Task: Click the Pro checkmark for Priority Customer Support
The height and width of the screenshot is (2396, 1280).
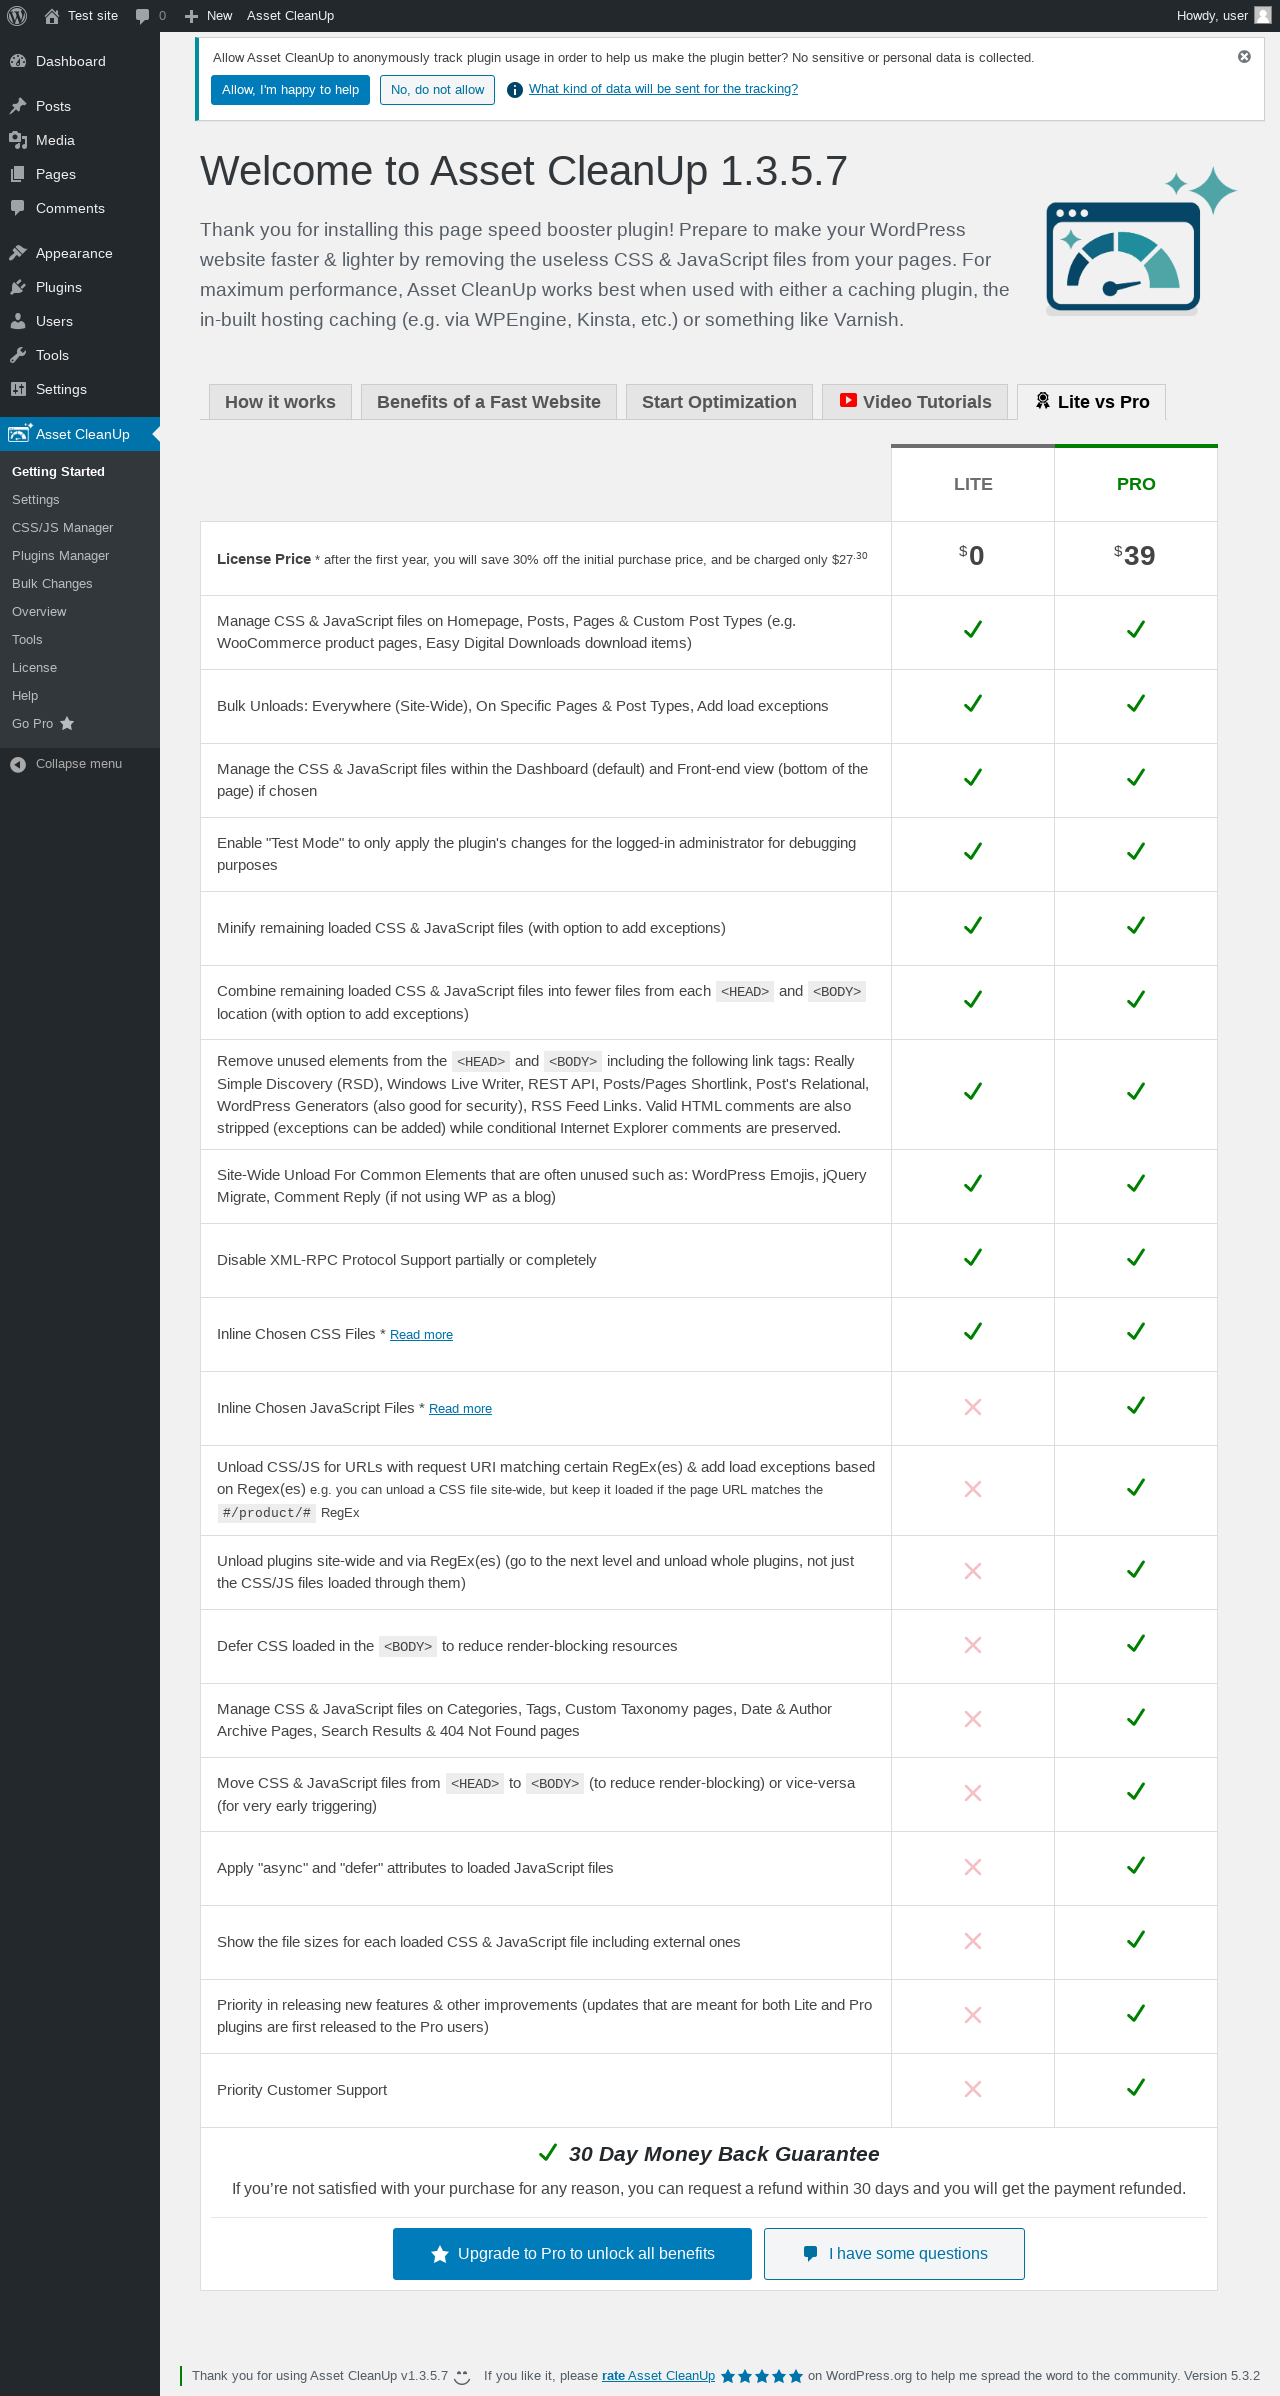Action: tap(1136, 2088)
